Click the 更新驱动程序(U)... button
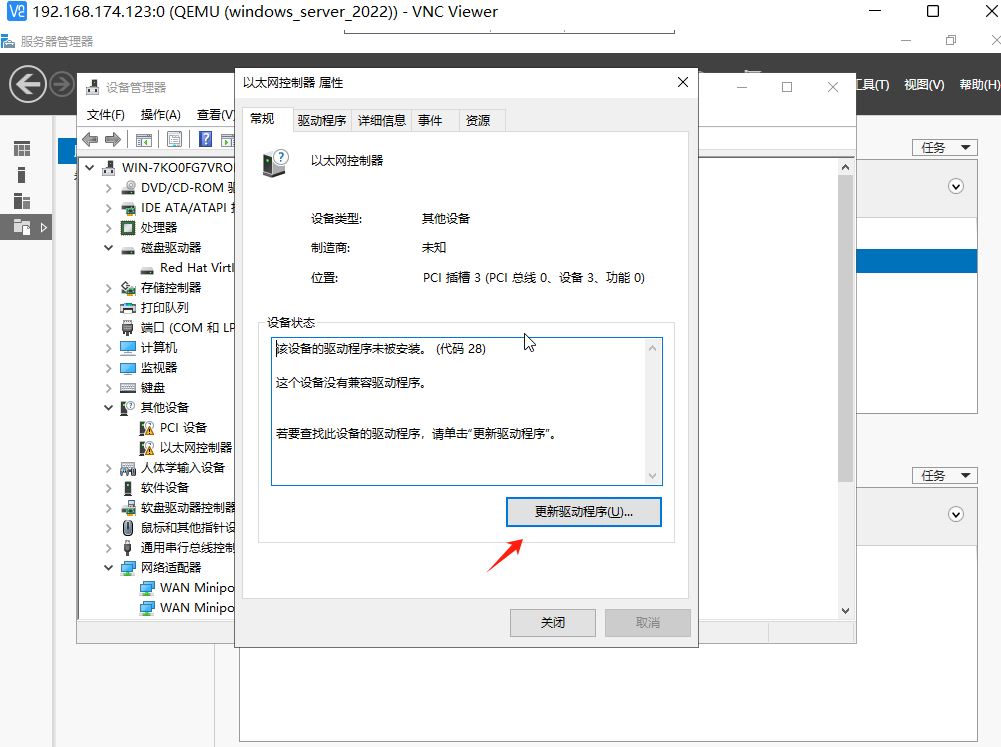Image resolution: width=1001 pixels, height=747 pixels. [583, 512]
